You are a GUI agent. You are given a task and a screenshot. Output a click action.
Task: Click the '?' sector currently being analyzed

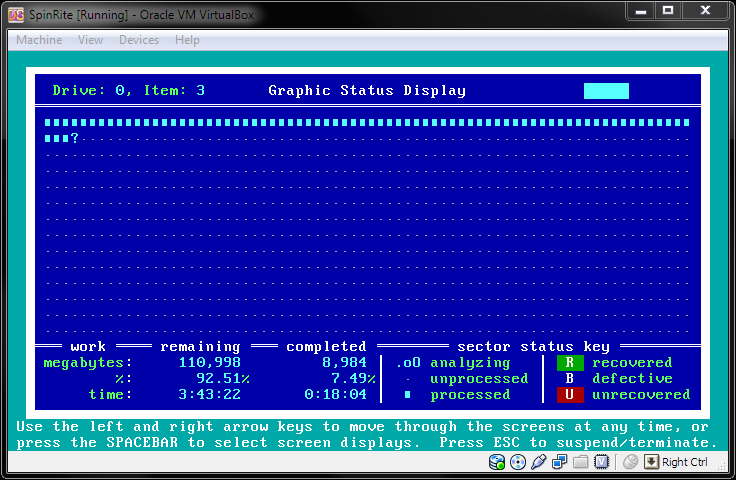(74, 139)
